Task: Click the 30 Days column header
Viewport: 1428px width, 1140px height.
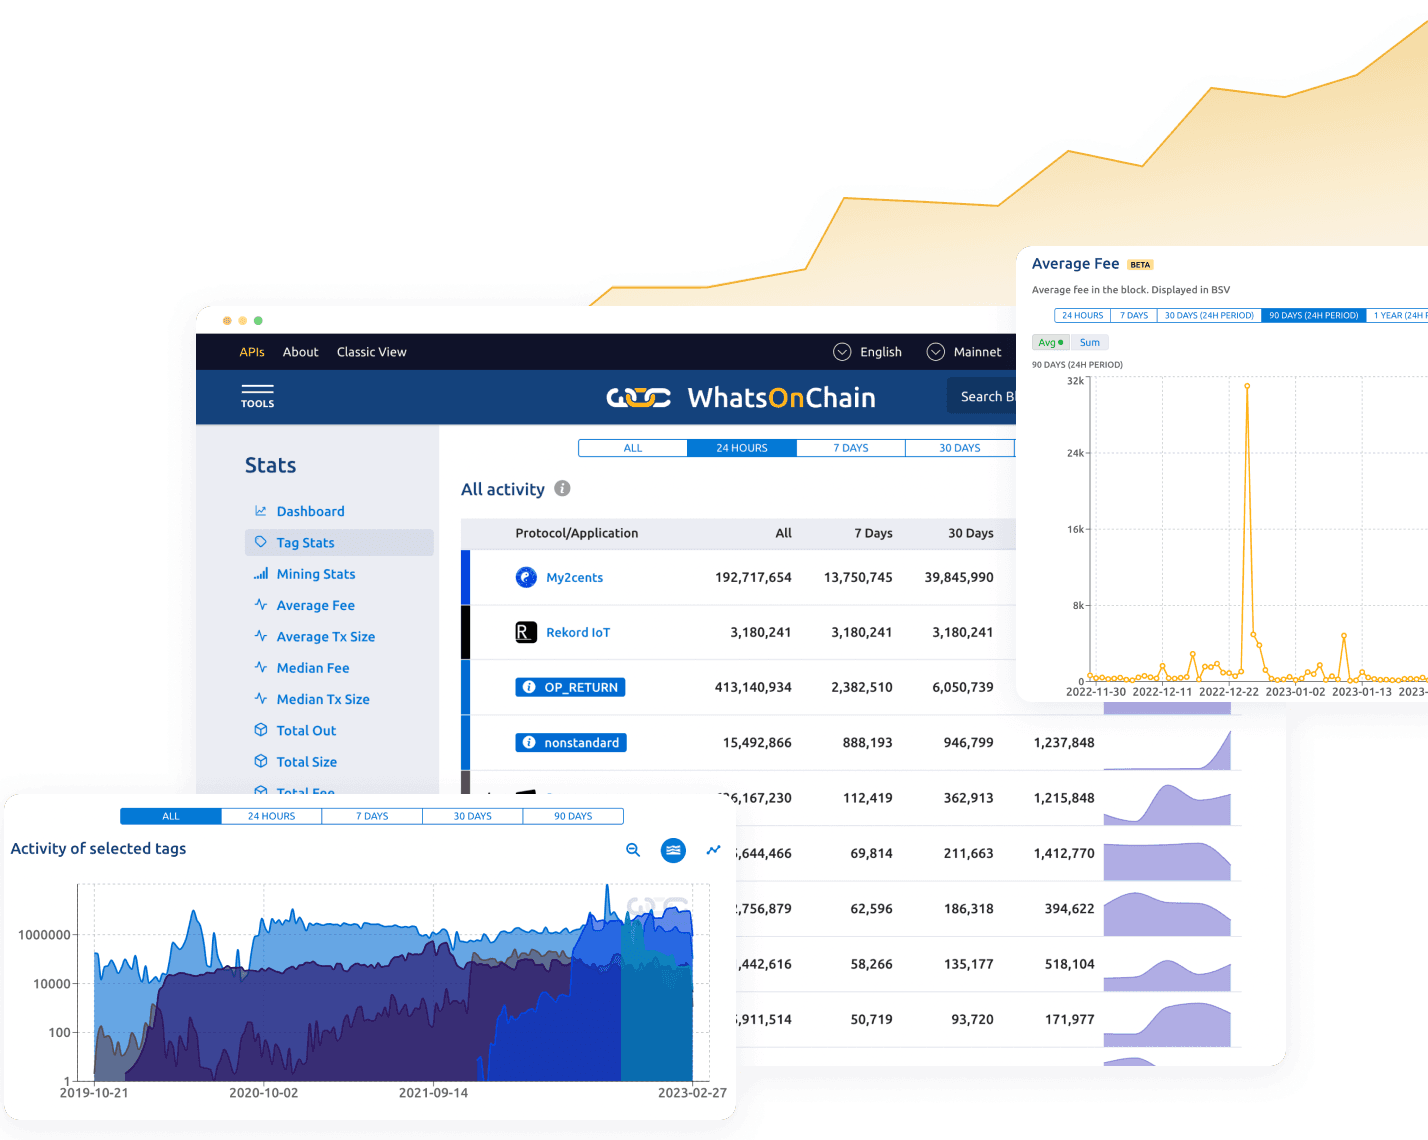Action: coord(971,533)
